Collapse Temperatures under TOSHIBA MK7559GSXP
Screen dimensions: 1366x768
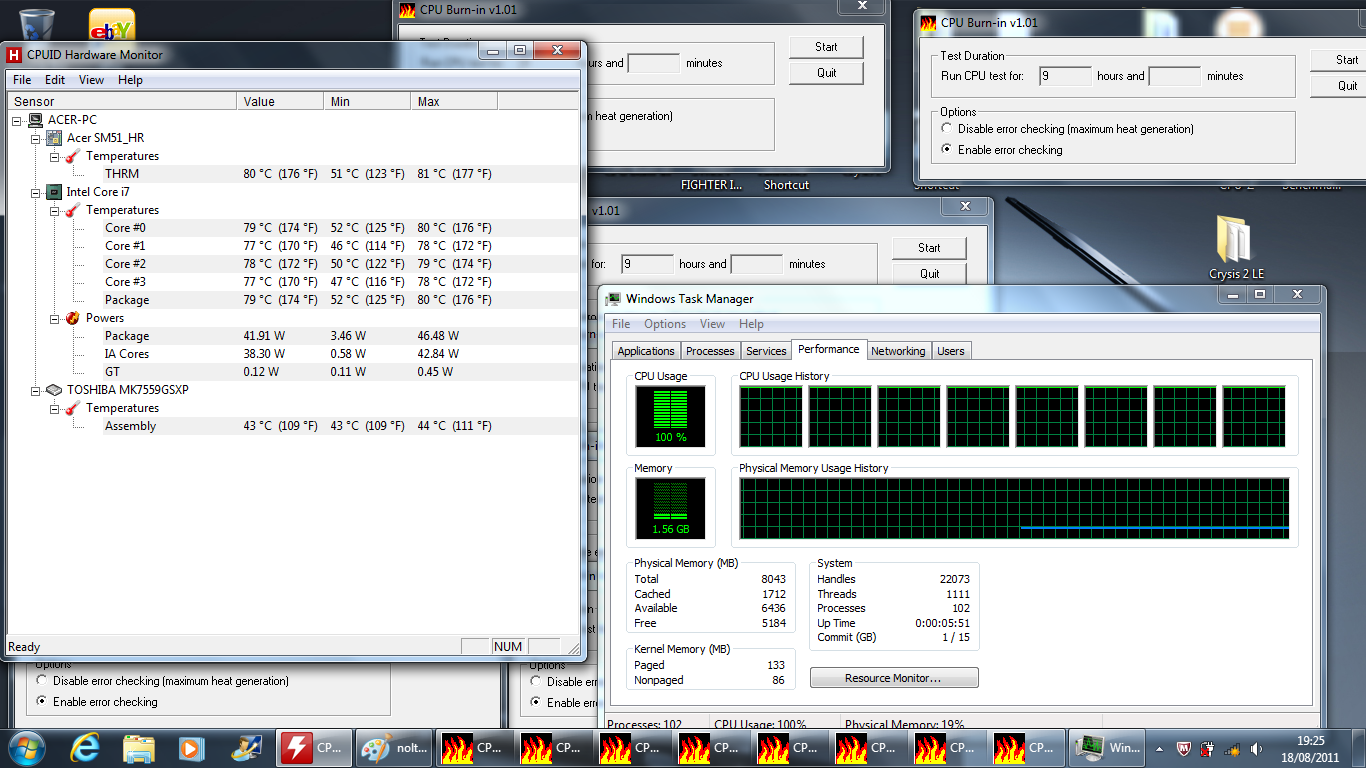click(x=55, y=408)
